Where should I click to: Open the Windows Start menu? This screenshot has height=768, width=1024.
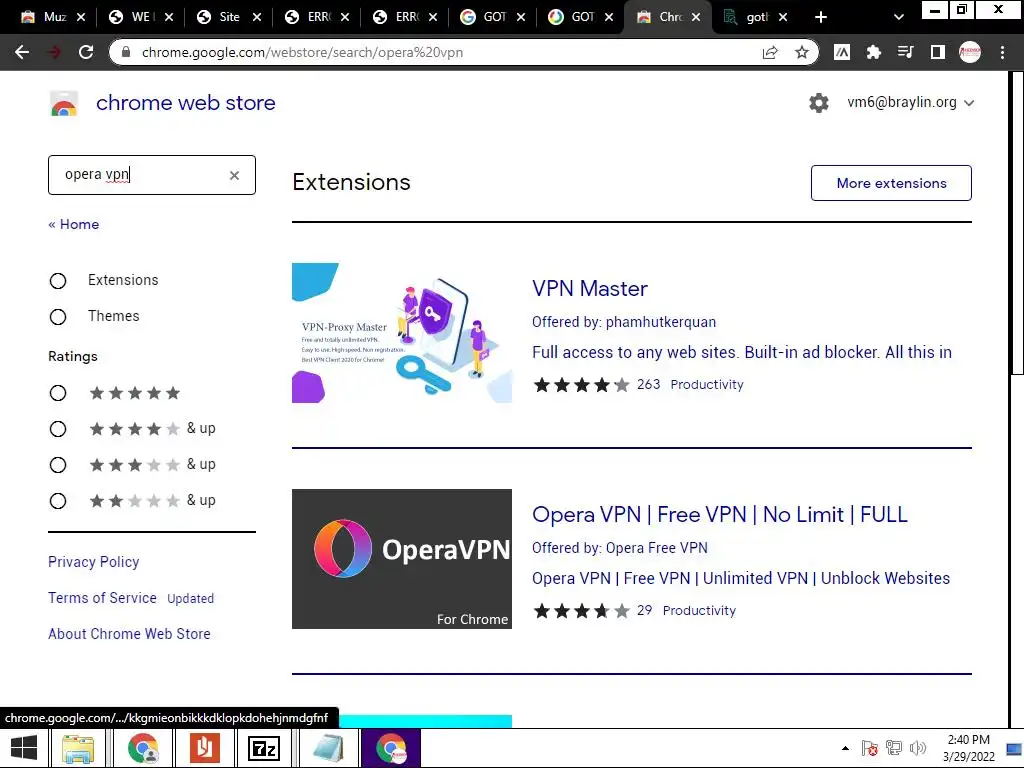point(24,748)
